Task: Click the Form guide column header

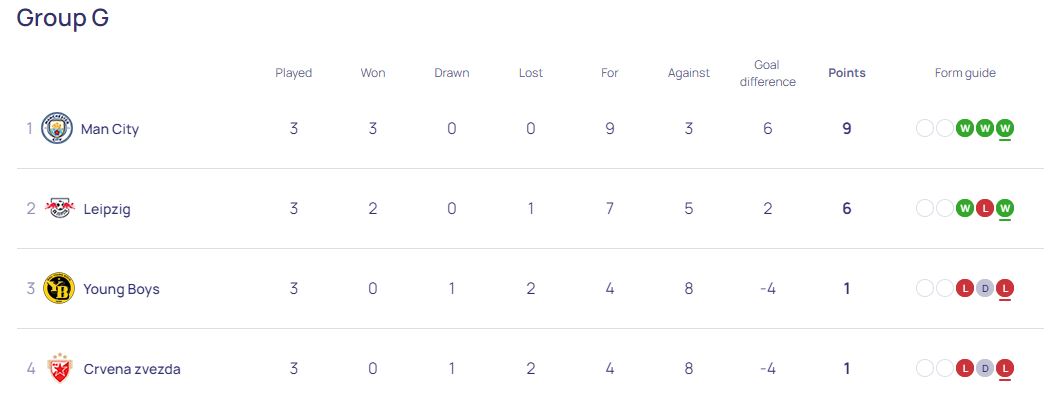Action: pyautogui.click(x=965, y=73)
